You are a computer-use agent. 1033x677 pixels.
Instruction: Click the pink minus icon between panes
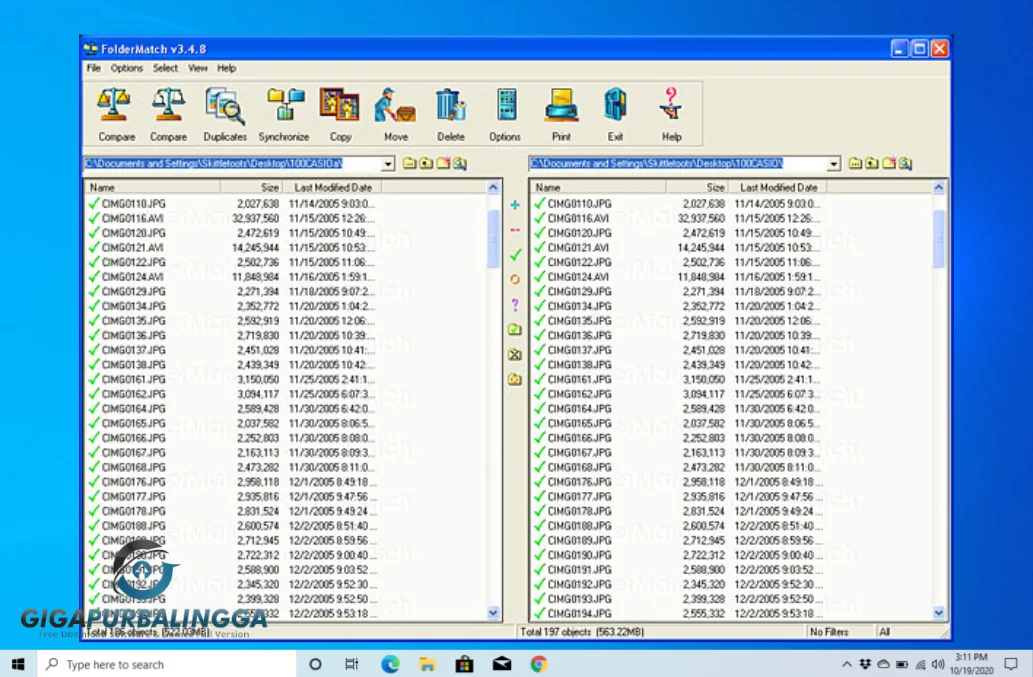pyautogui.click(x=515, y=230)
